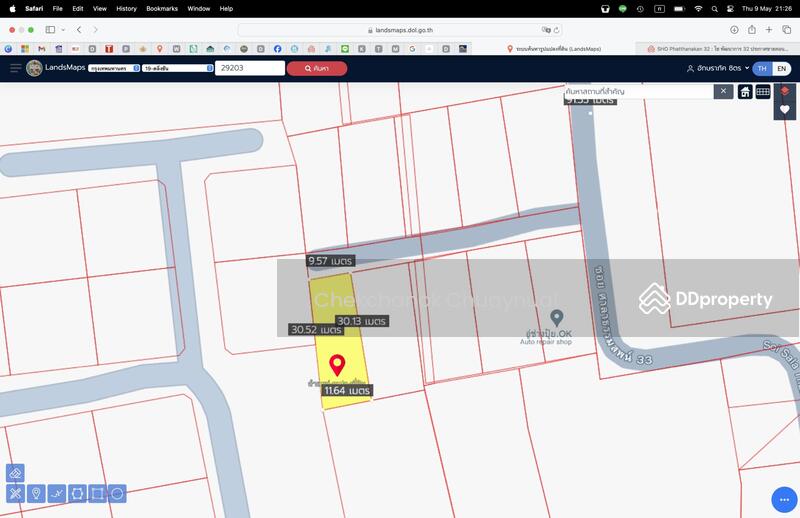Clear the place search box
This screenshot has width=800, height=518.
point(723,92)
